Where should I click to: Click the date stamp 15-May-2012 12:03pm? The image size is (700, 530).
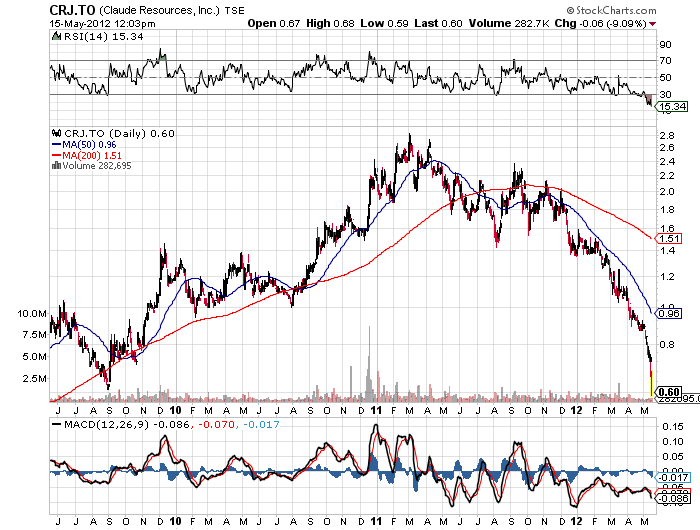click(x=102, y=24)
